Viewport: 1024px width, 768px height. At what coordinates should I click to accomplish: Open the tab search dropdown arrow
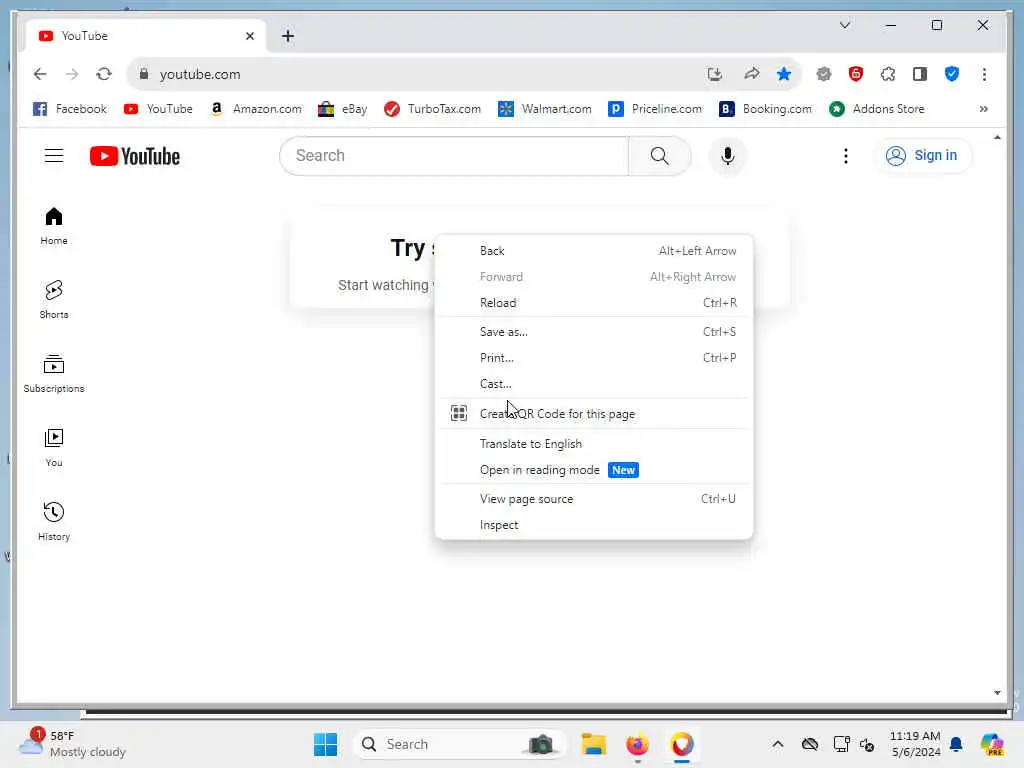point(845,25)
